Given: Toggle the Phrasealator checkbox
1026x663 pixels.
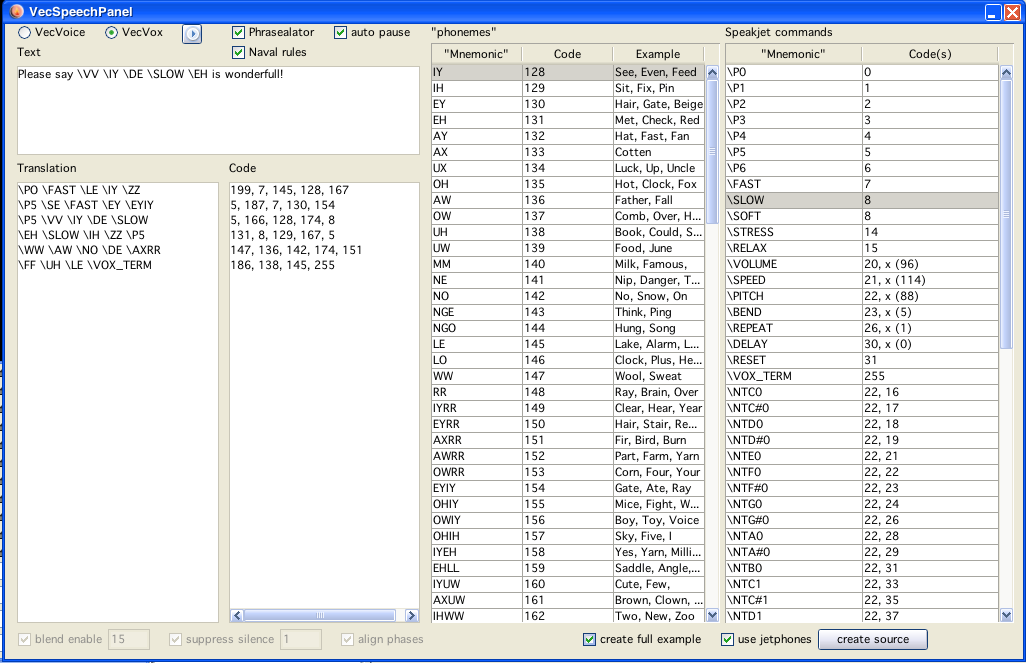Looking at the screenshot, I should coord(239,33).
